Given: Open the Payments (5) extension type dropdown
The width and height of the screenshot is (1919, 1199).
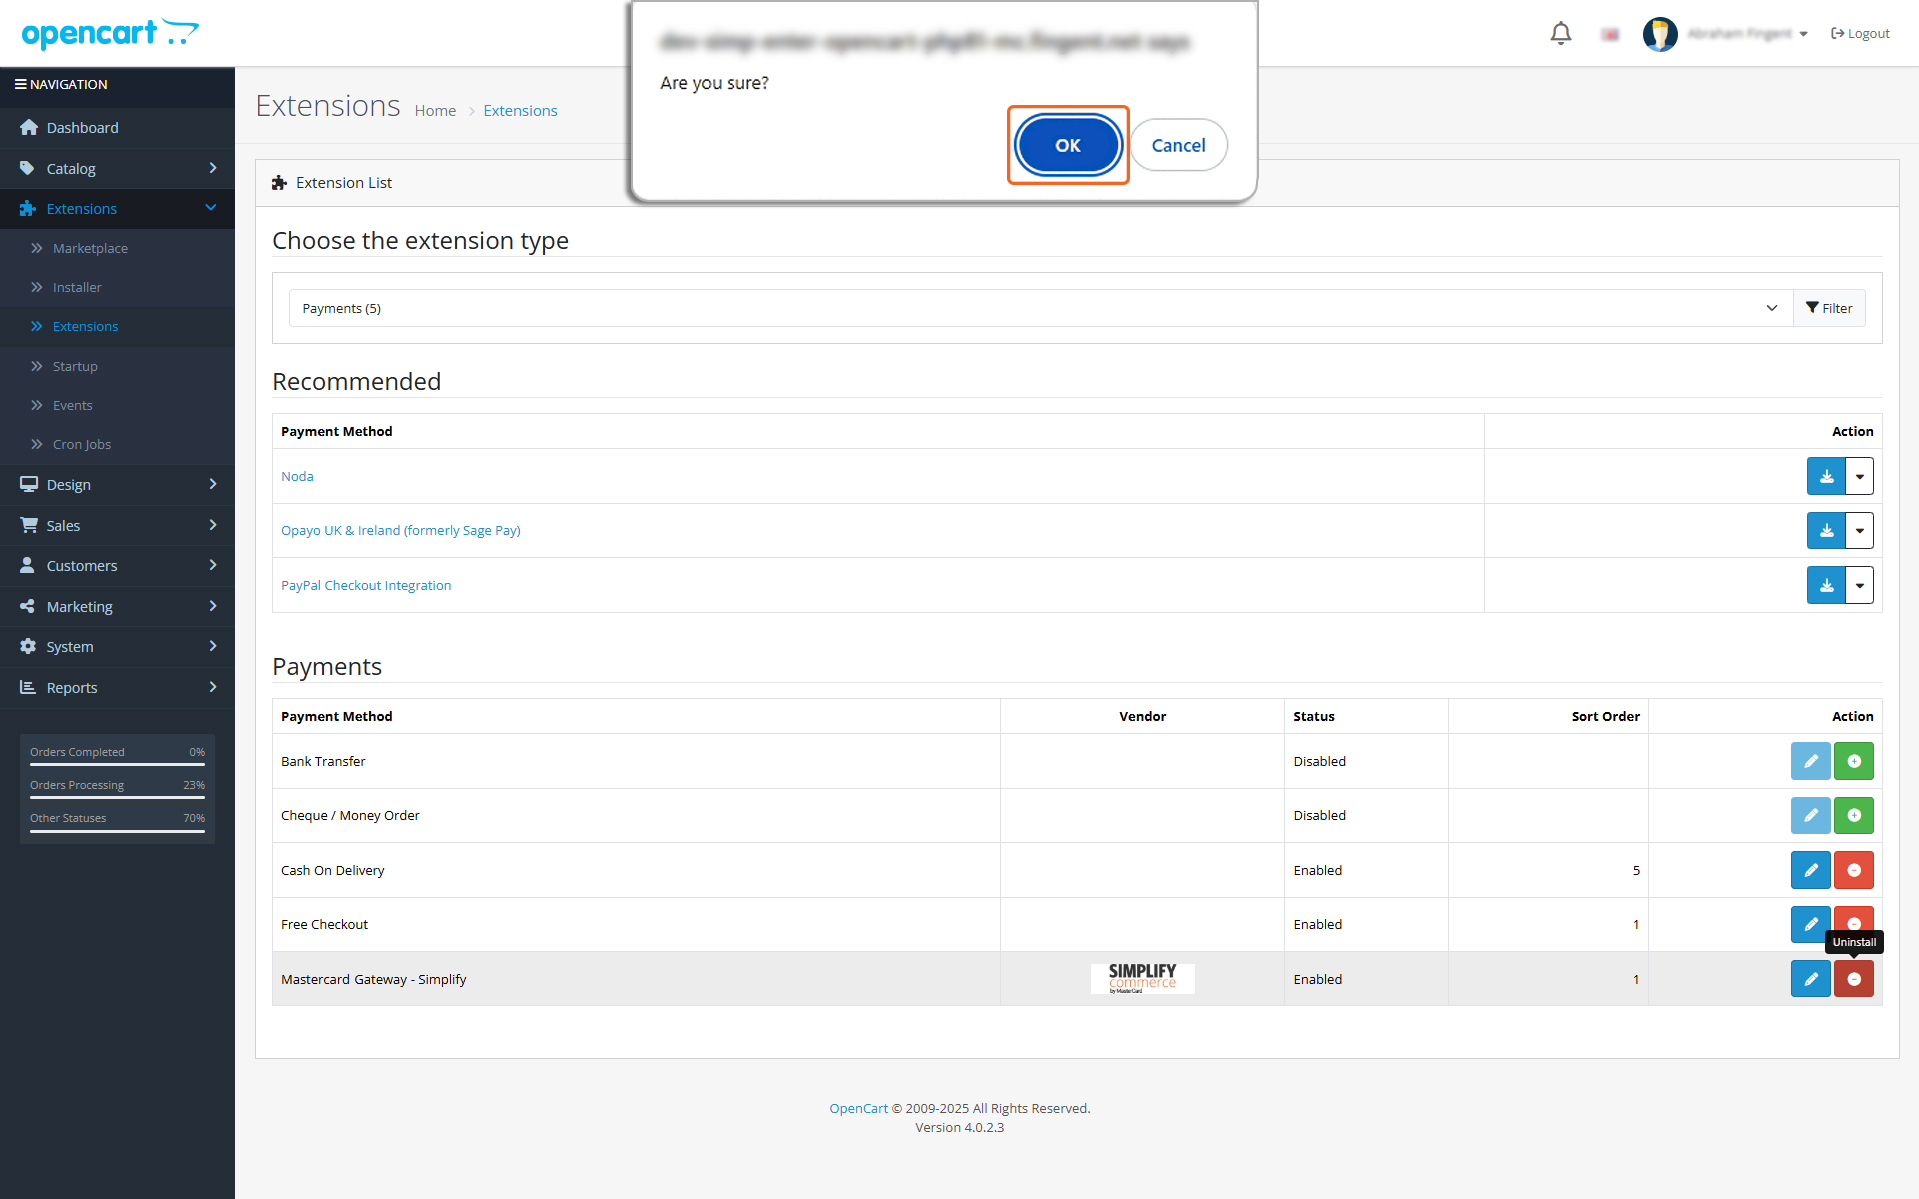Looking at the screenshot, I should (x=1040, y=308).
